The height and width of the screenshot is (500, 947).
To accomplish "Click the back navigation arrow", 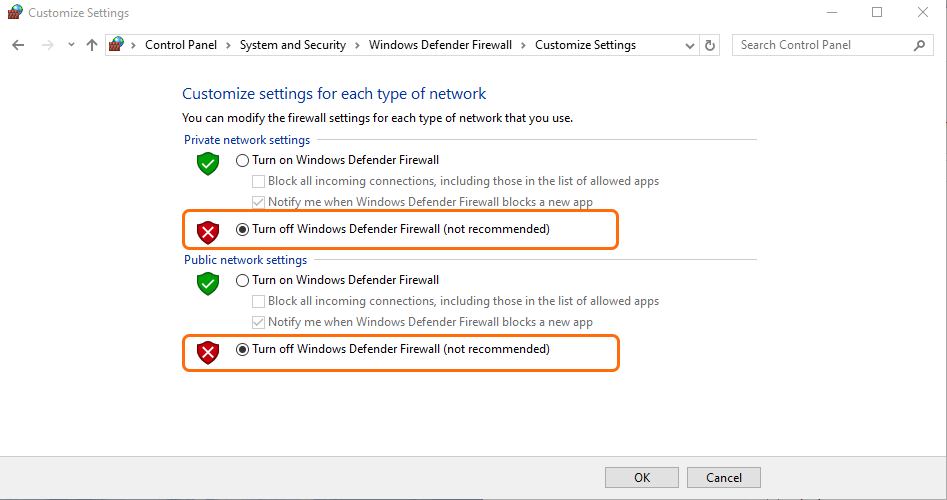I will click(18, 45).
